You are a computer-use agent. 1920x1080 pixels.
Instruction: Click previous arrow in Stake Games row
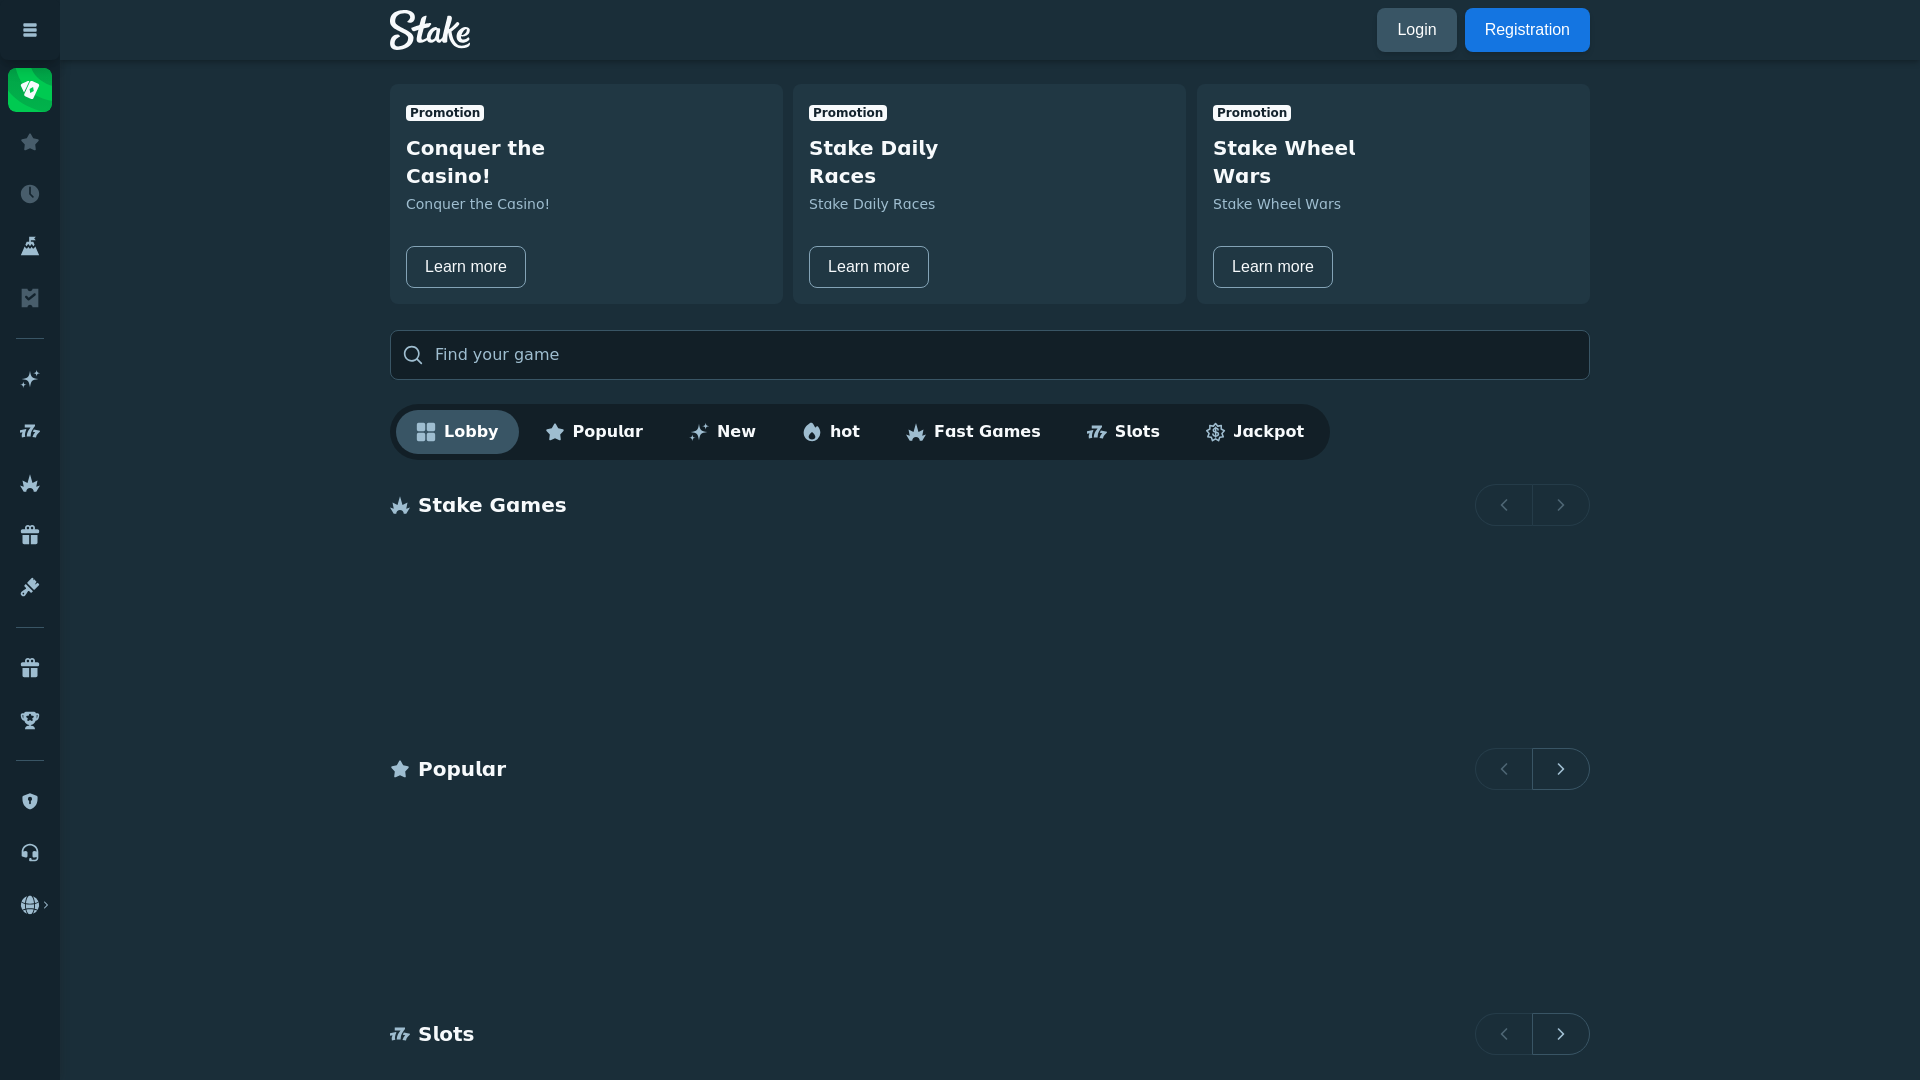coord(1504,505)
